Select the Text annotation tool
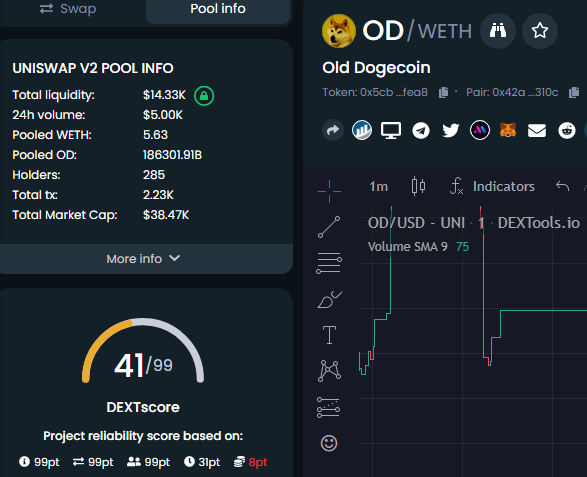 click(329, 335)
